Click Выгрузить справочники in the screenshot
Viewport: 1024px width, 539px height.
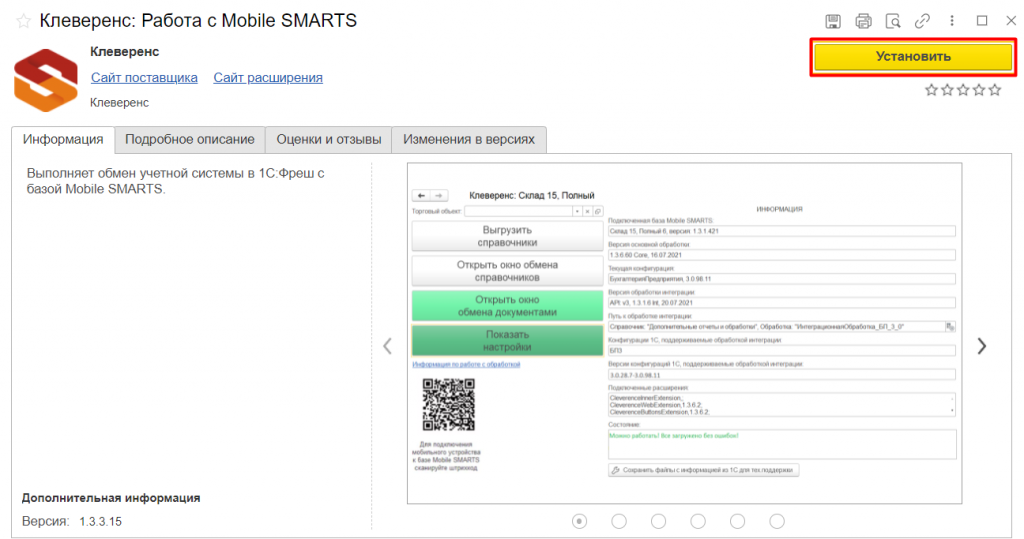click(x=507, y=237)
